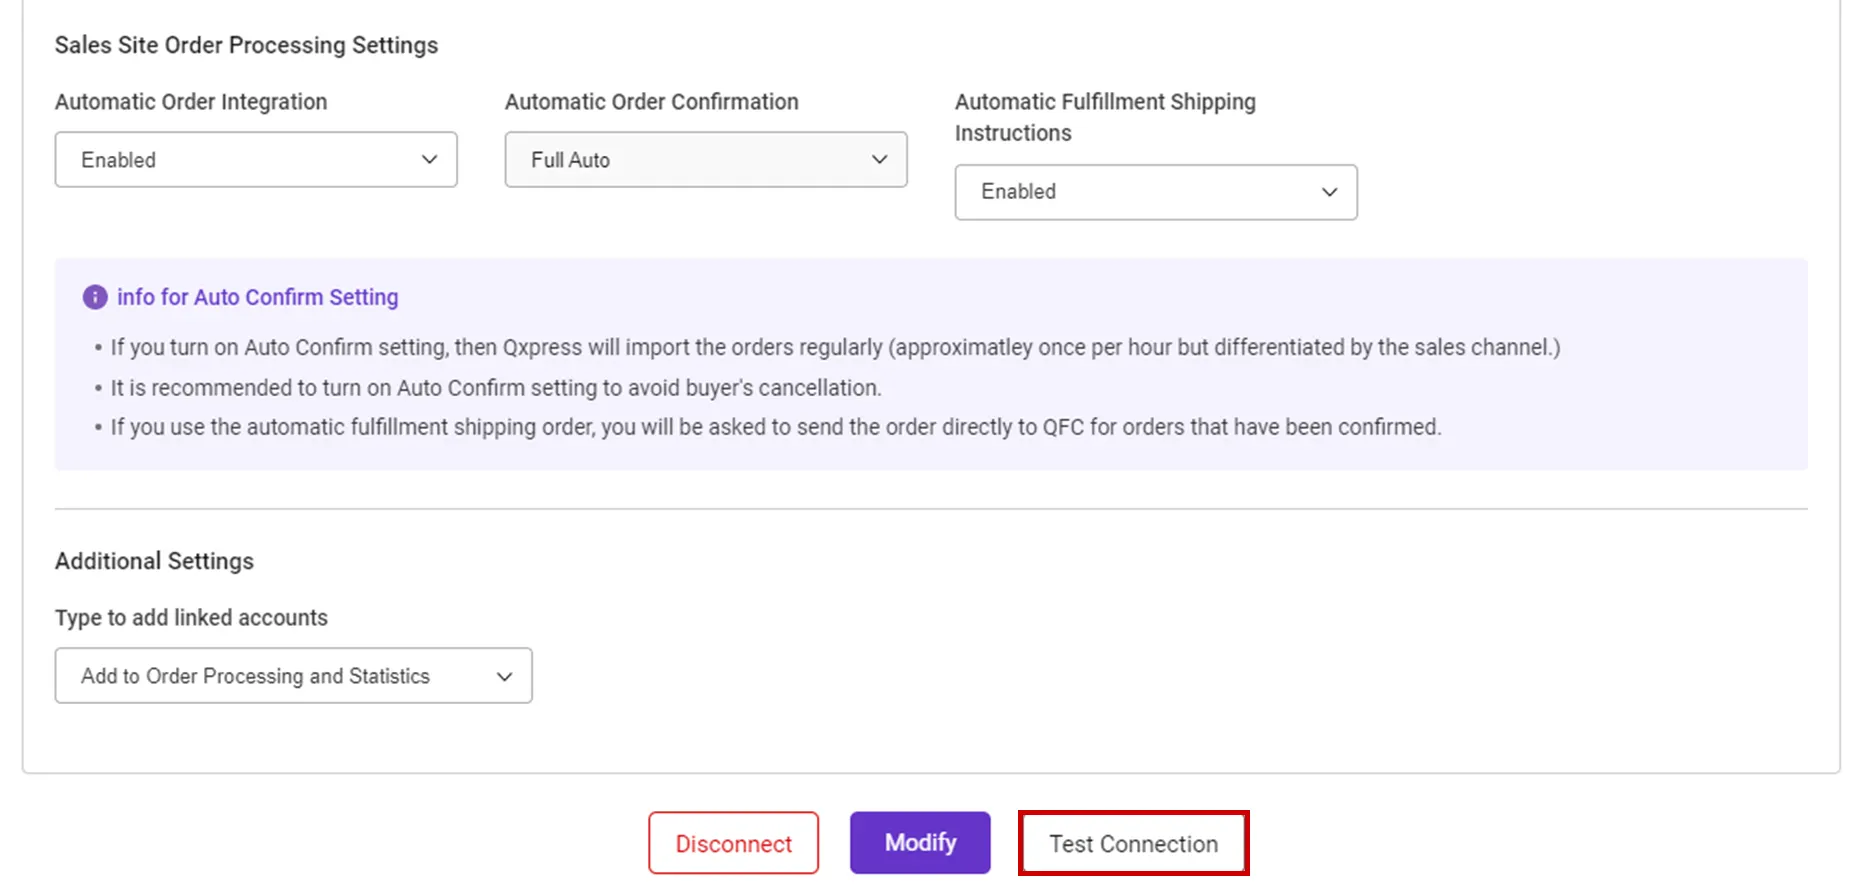1866x885 pixels.
Task: Click the purple info icon
Action: tap(95, 297)
